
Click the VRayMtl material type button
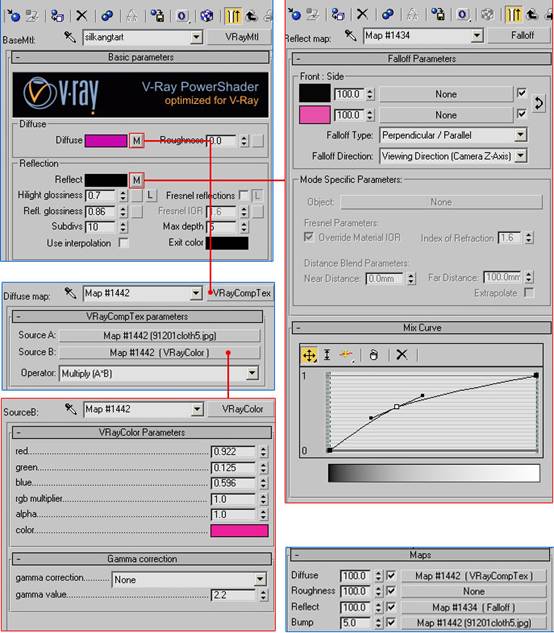click(241, 37)
